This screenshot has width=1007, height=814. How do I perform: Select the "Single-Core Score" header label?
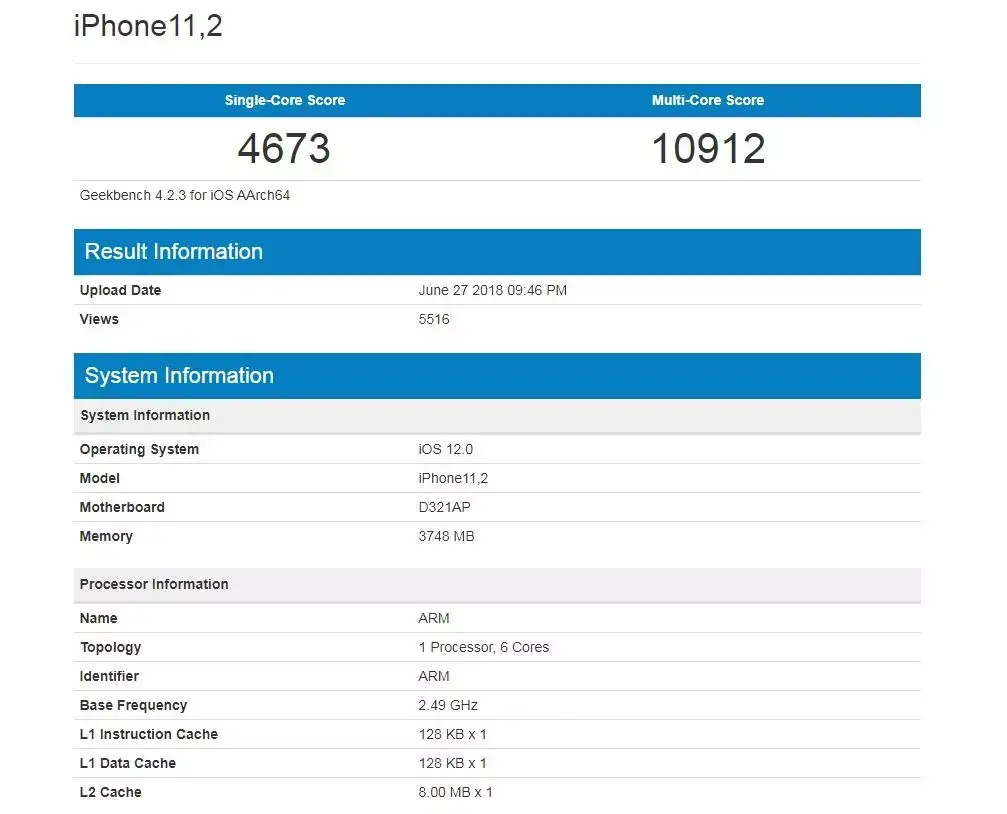[285, 100]
